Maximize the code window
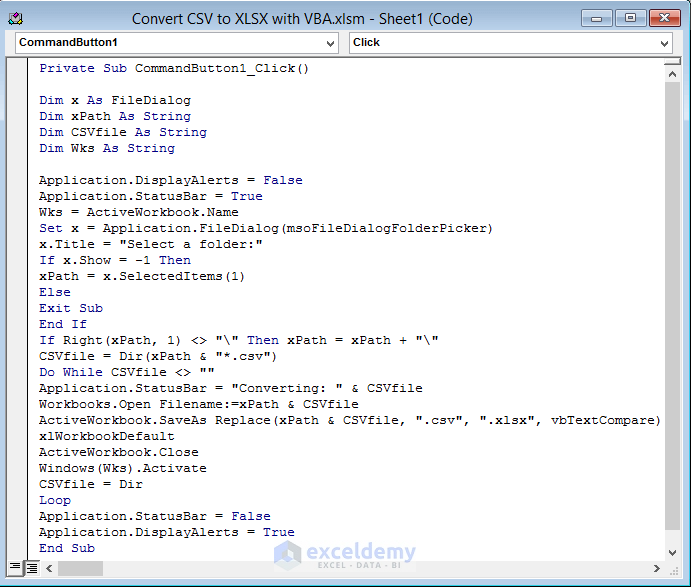 coord(630,19)
